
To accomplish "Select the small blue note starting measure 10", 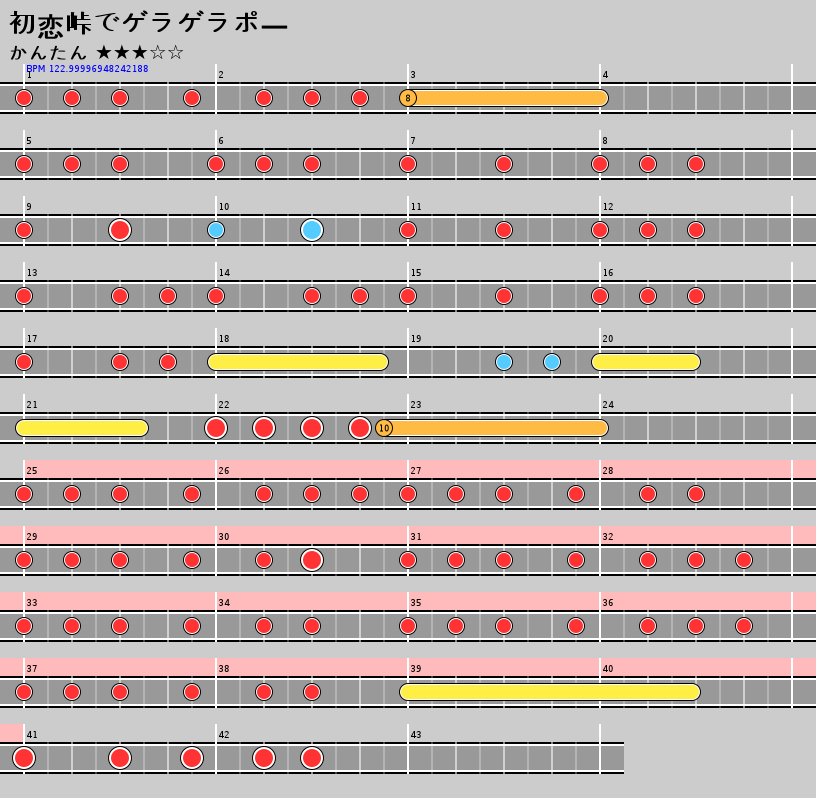I will pos(216,230).
